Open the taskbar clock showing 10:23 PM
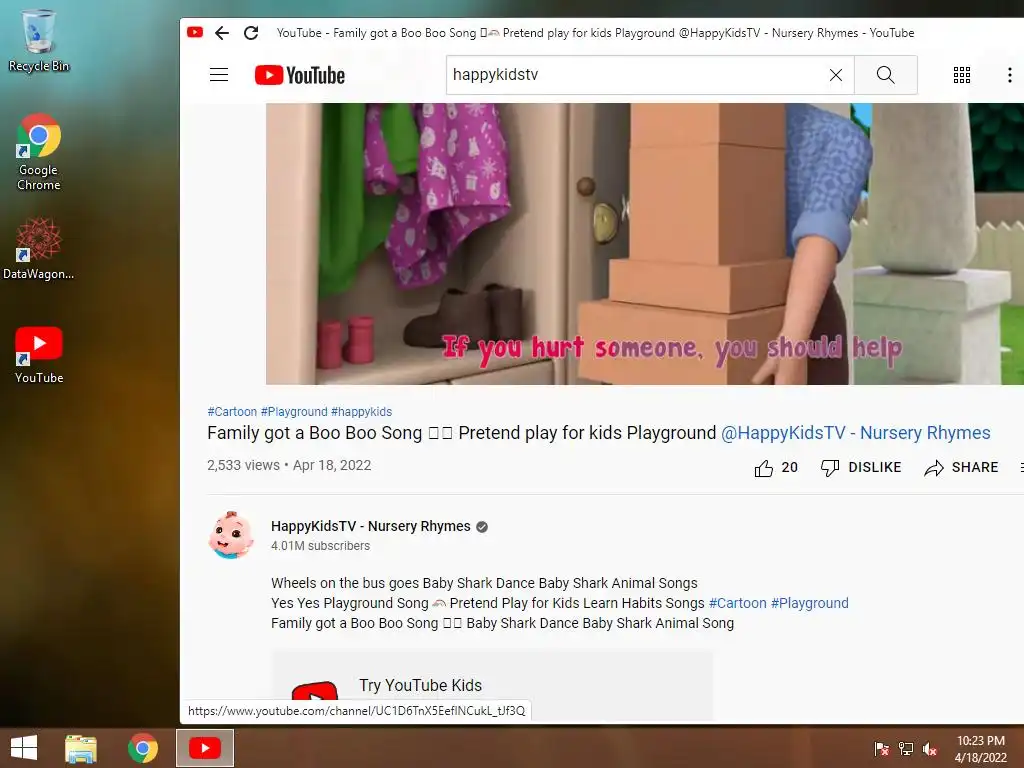This screenshot has height=768, width=1024. (980, 748)
